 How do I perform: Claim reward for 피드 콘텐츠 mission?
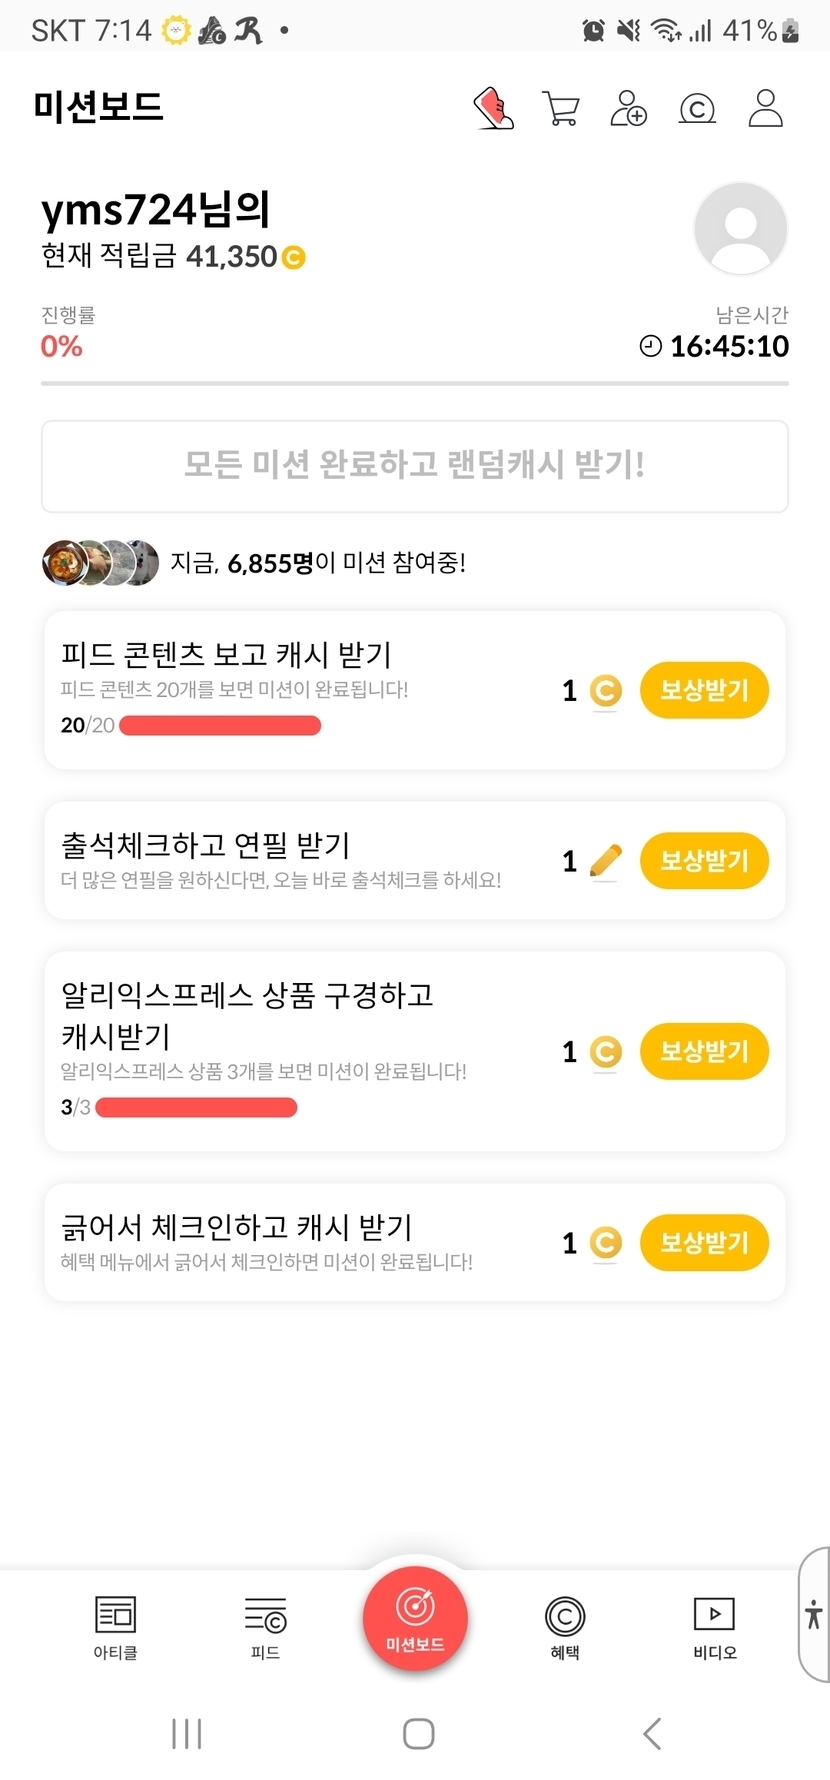pyautogui.click(x=704, y=690)
